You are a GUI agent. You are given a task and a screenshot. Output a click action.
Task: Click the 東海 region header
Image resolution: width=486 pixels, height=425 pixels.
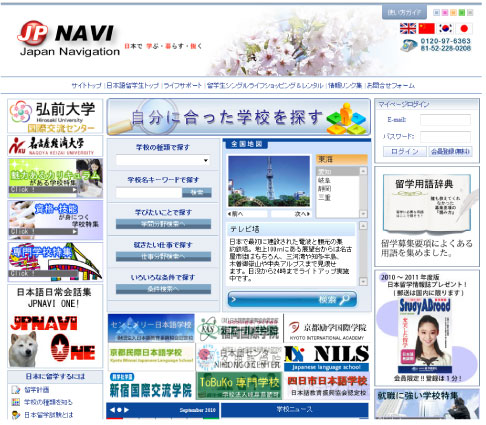(x=341, y=159)
